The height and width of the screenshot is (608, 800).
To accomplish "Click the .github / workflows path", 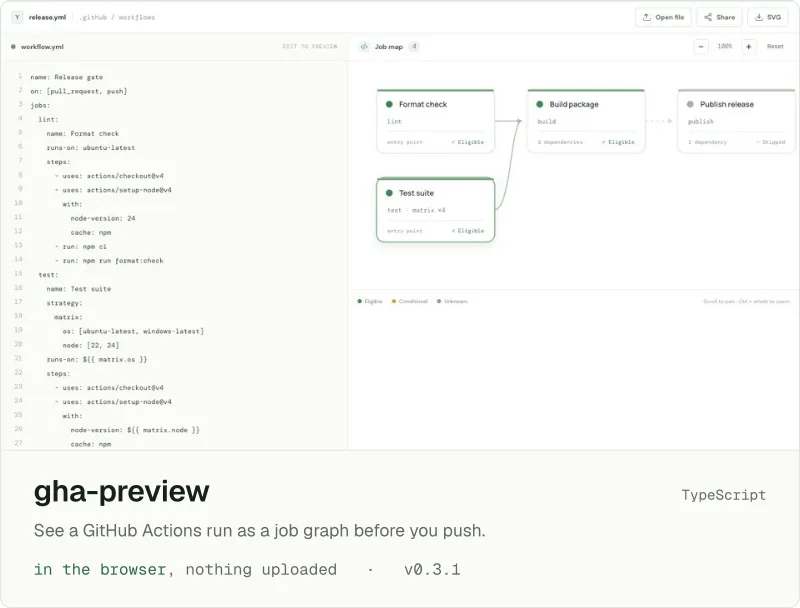I will (117, 17).
